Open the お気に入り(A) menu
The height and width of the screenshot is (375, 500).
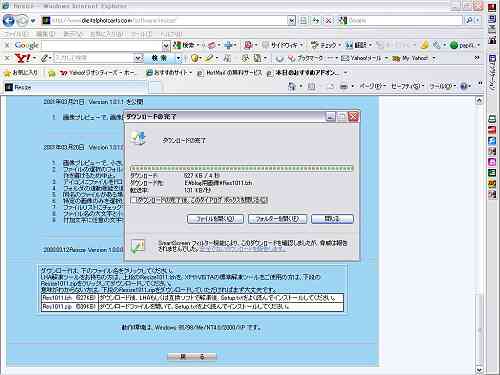click(x=107, y=34)
